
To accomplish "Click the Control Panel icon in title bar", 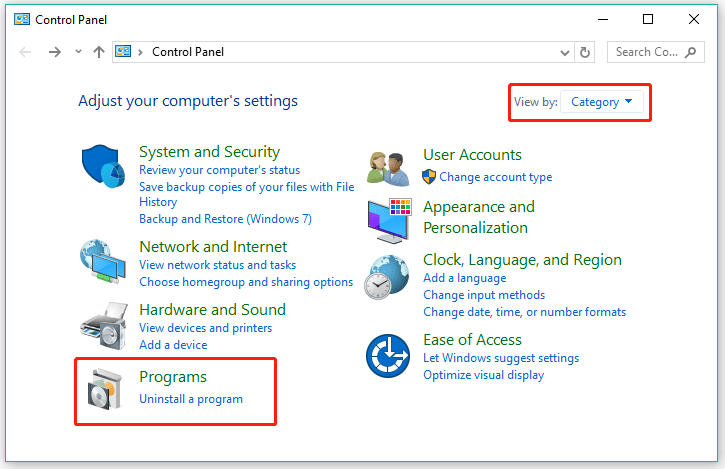I will click(x=22, y=19).
